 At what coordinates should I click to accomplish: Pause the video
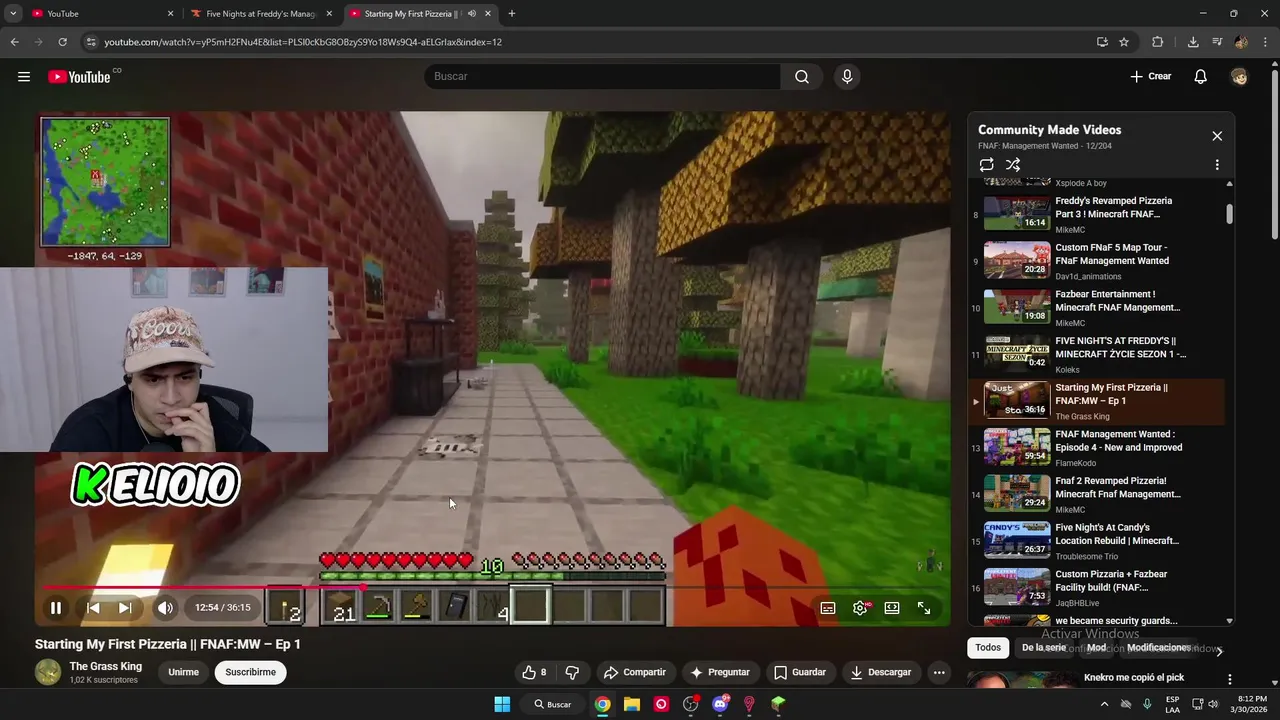(56, 607)
